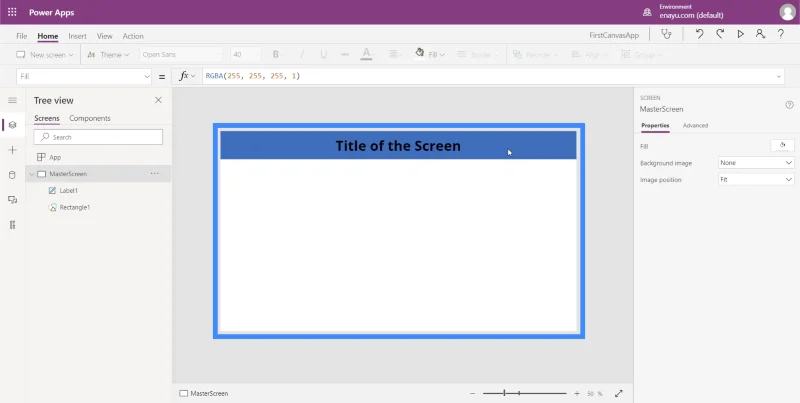The width and height of the screenshot is (800, 403).
Task: Select the Title of the Screen label
Action: (x=398, y=146)
